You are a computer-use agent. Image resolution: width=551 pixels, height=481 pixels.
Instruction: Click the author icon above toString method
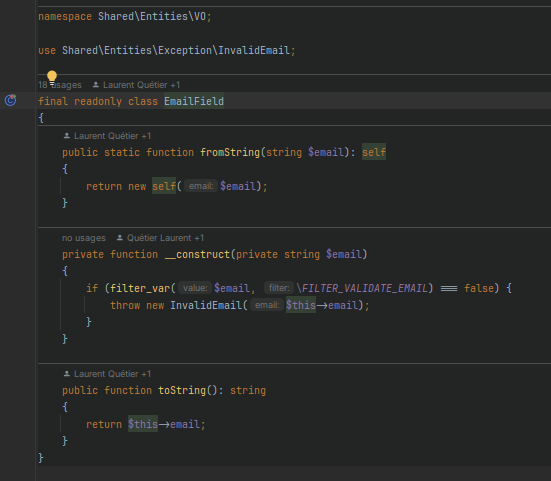67,374
